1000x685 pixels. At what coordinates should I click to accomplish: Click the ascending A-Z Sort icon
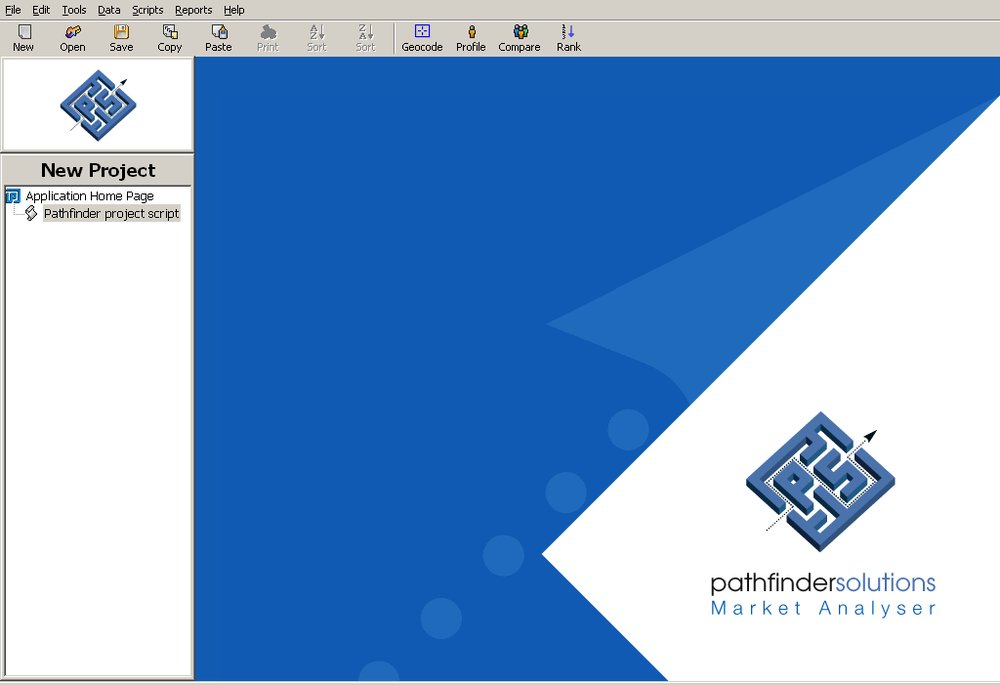coord(317,38)
